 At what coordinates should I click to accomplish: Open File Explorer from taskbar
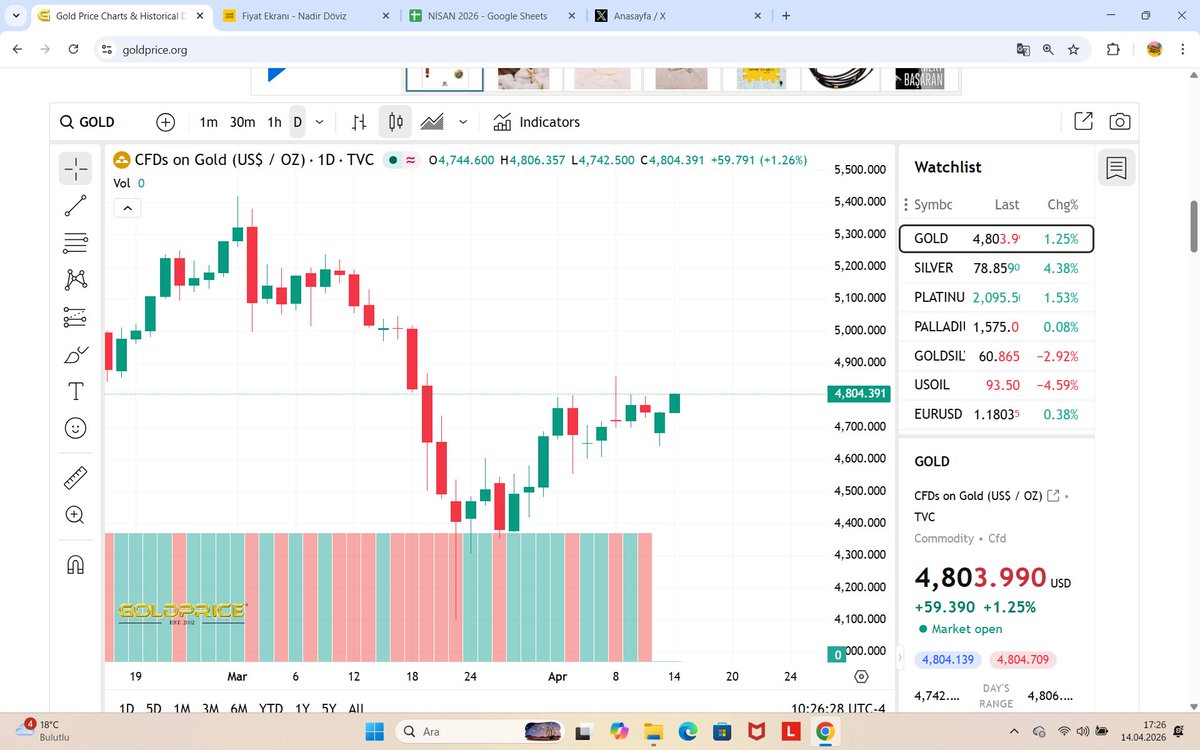[652, 731]
